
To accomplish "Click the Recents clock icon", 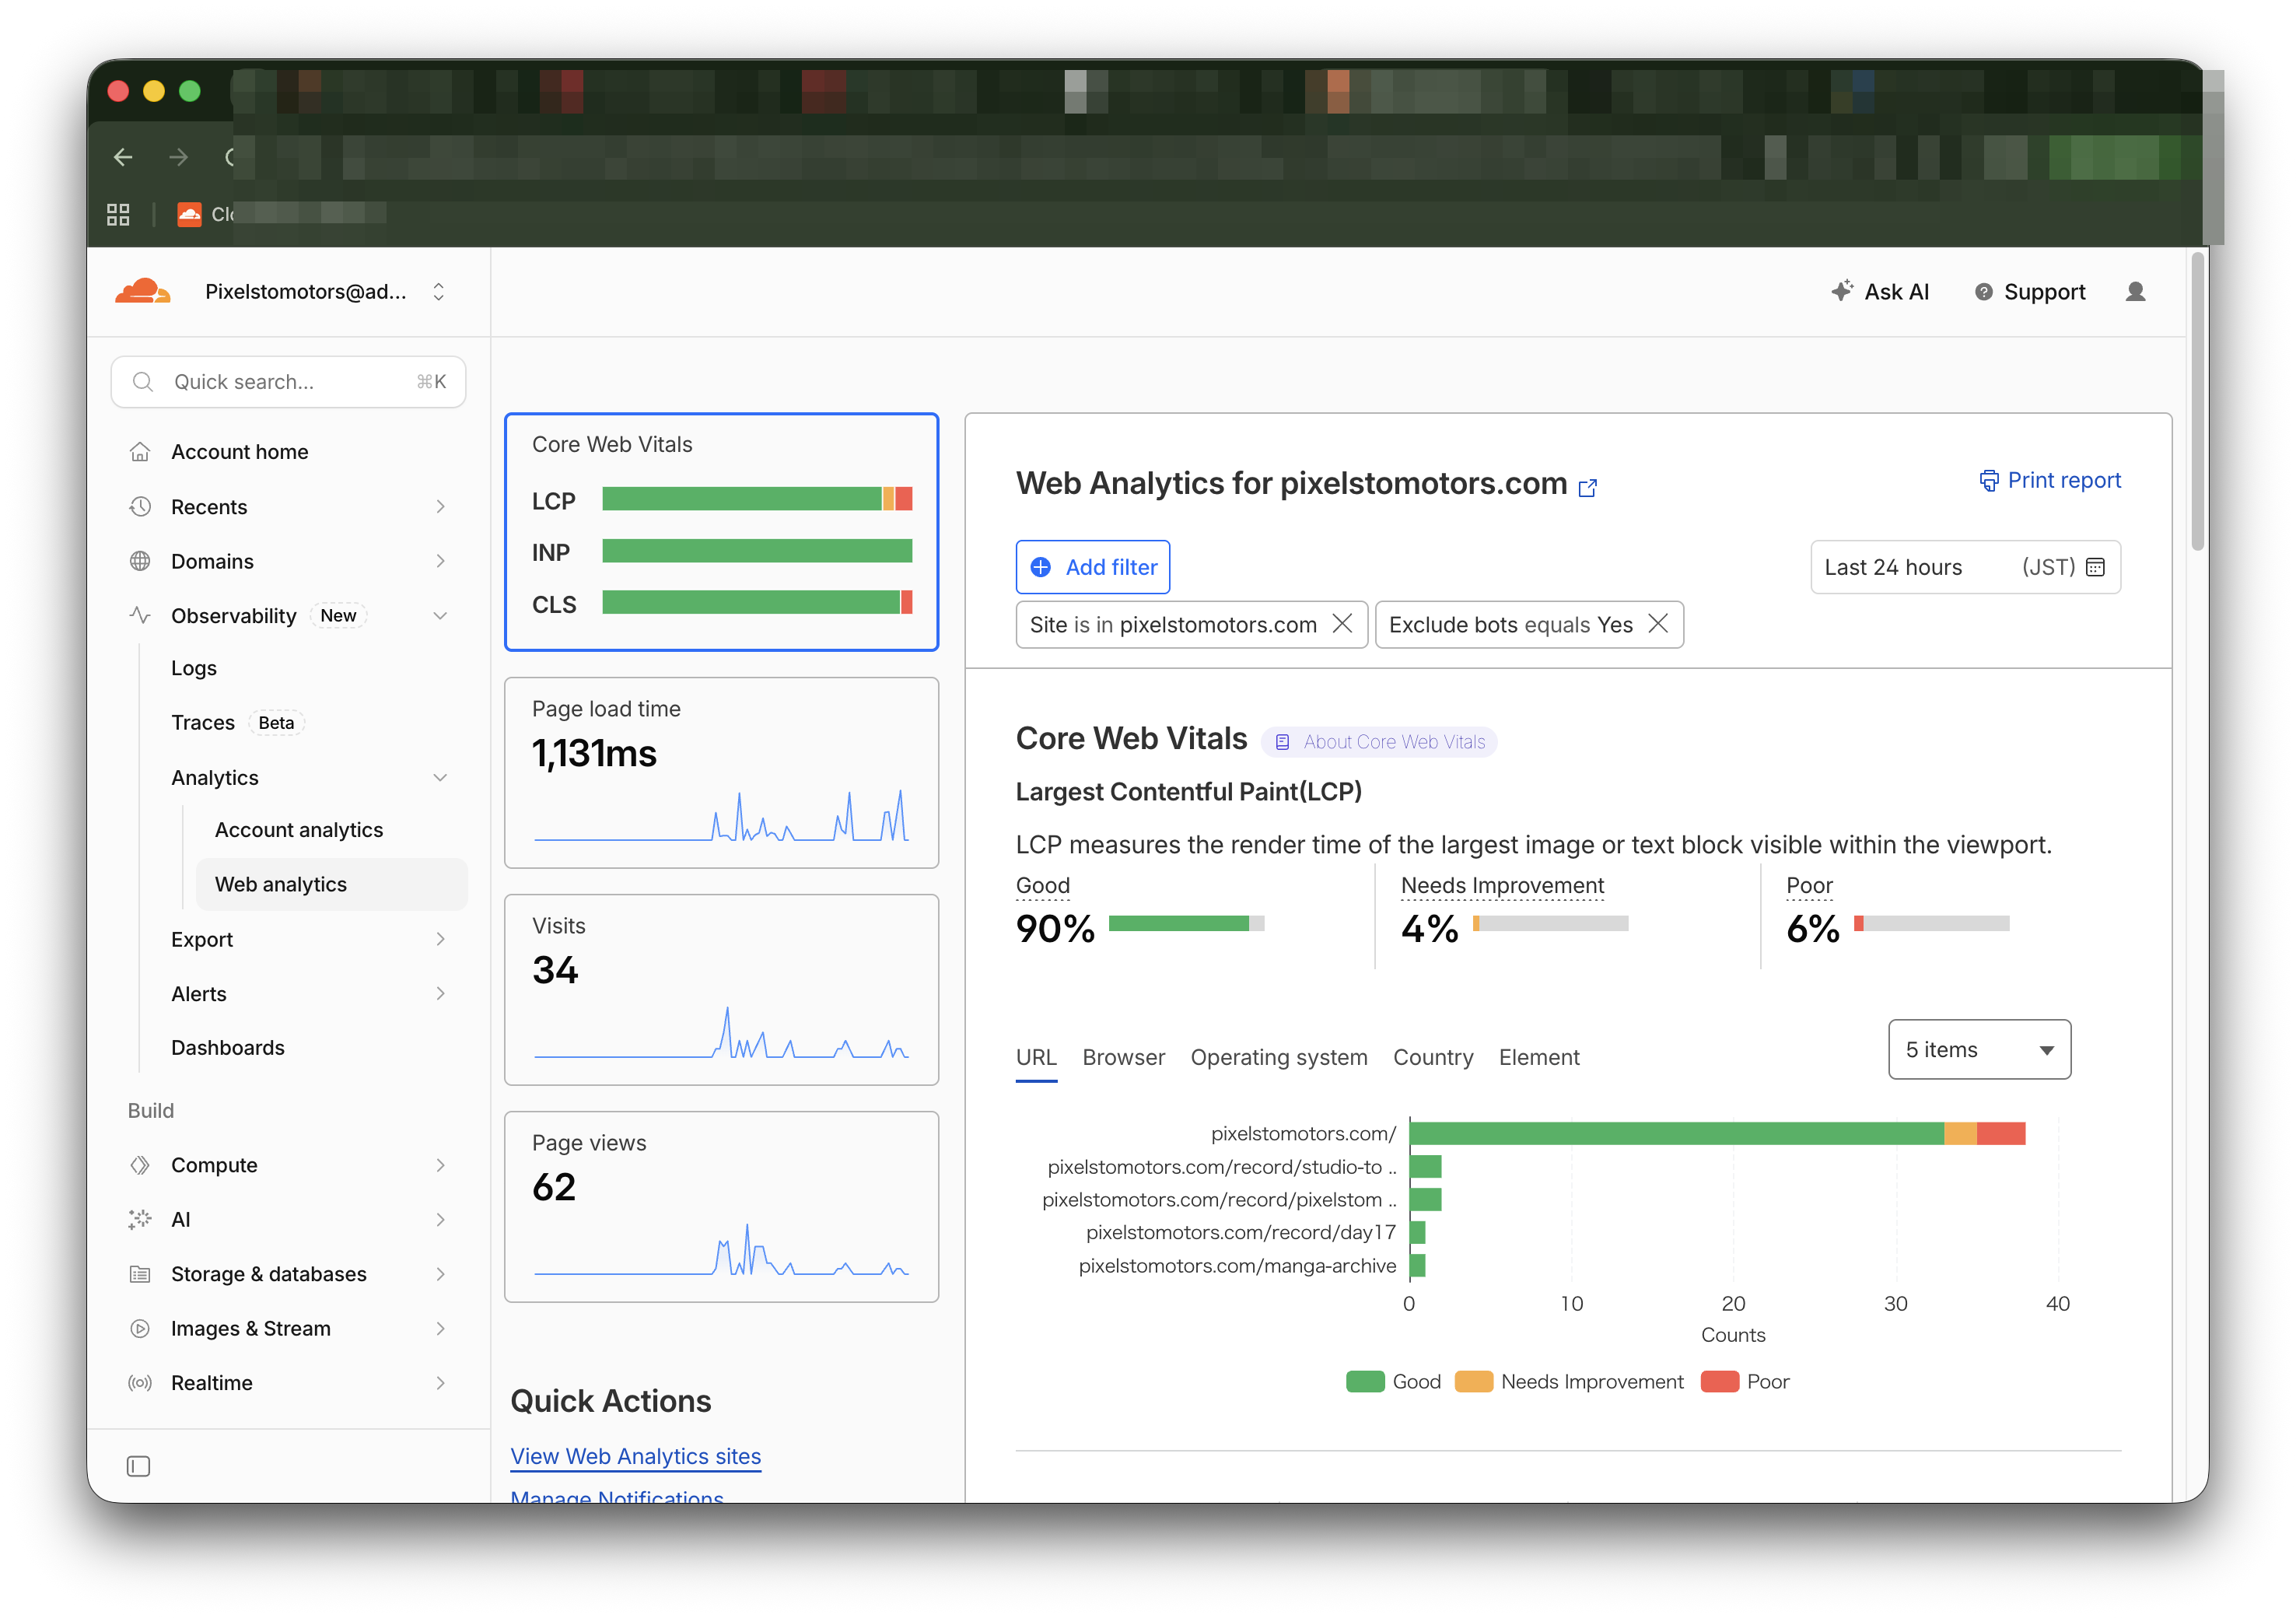I will pos(140,506).
